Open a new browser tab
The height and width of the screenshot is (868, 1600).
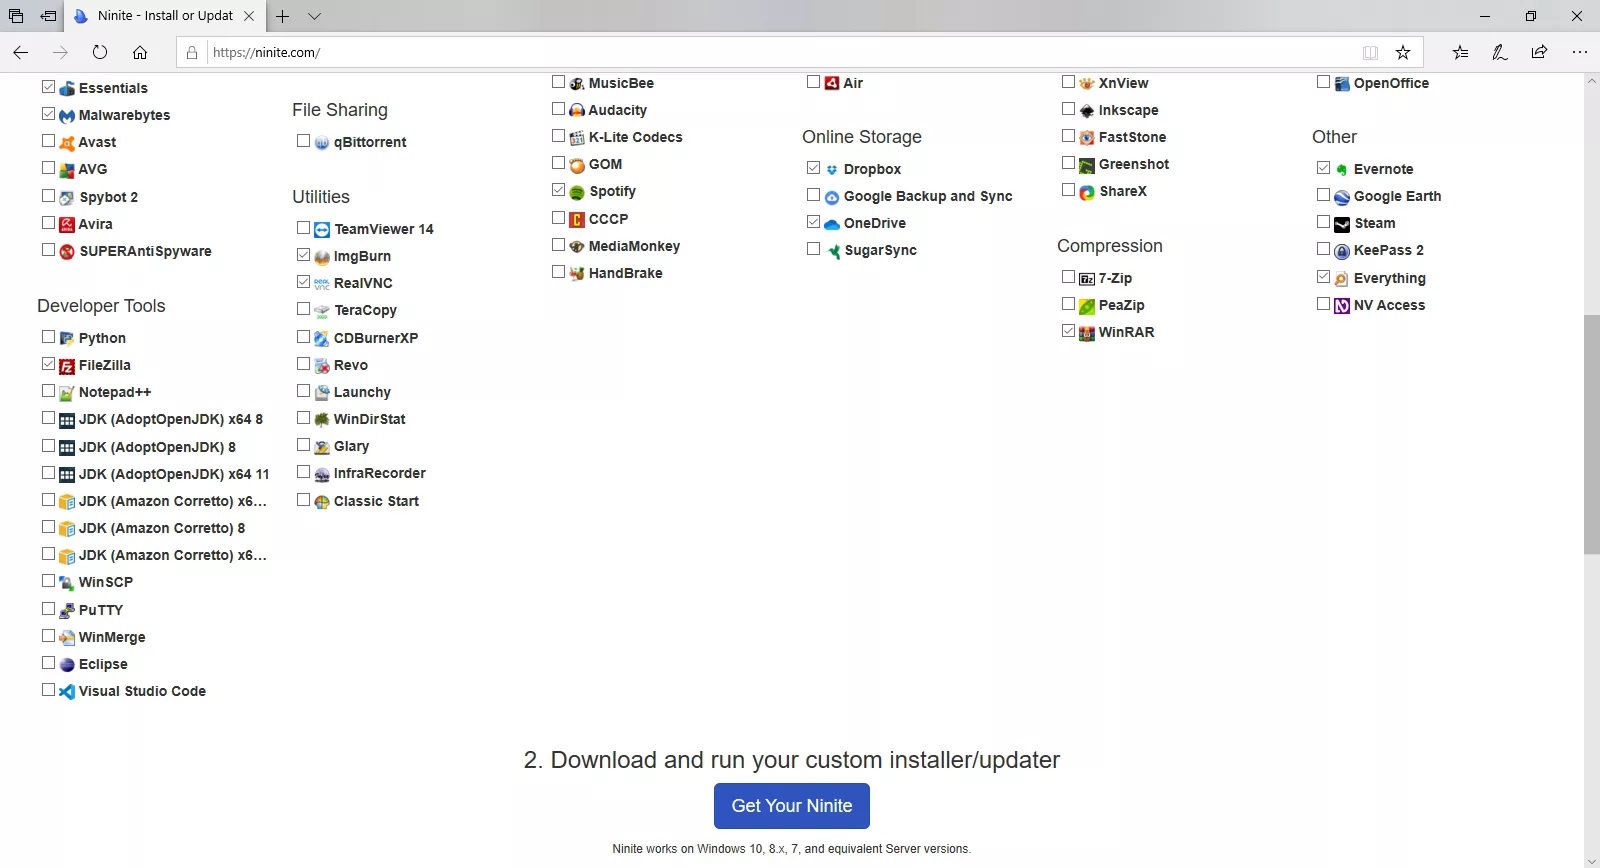tap(283, 16)
